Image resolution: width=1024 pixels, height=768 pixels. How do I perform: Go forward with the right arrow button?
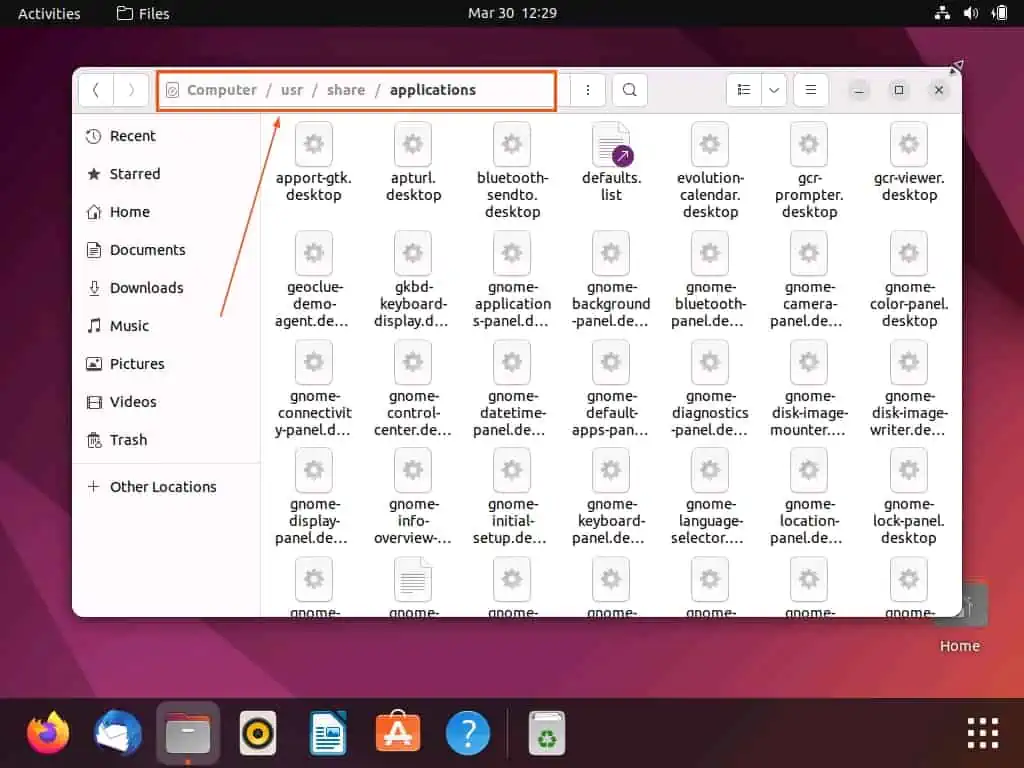131,90
